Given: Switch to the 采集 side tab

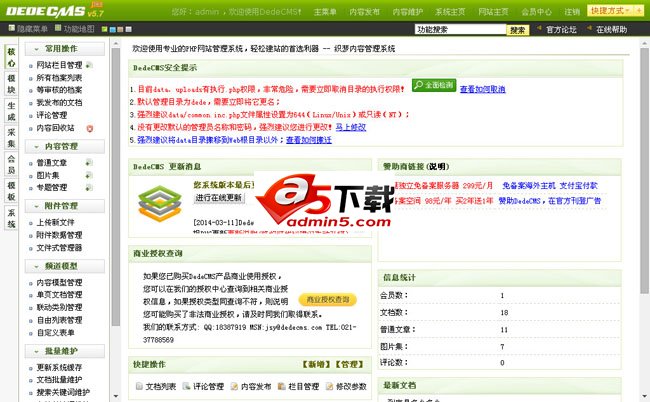Looking at the screenshot, I should point(11,138).
